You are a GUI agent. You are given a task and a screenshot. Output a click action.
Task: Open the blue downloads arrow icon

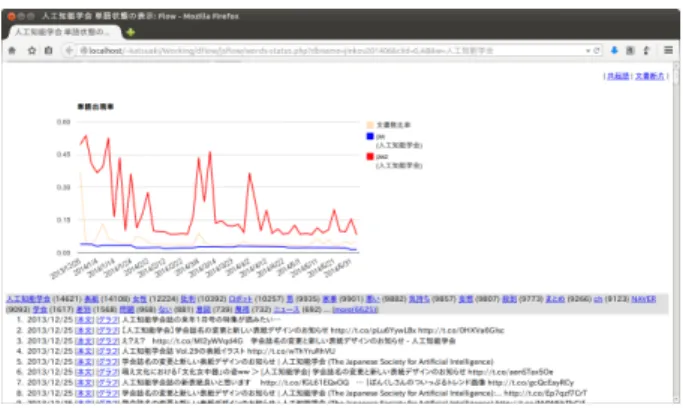(614, 51)
